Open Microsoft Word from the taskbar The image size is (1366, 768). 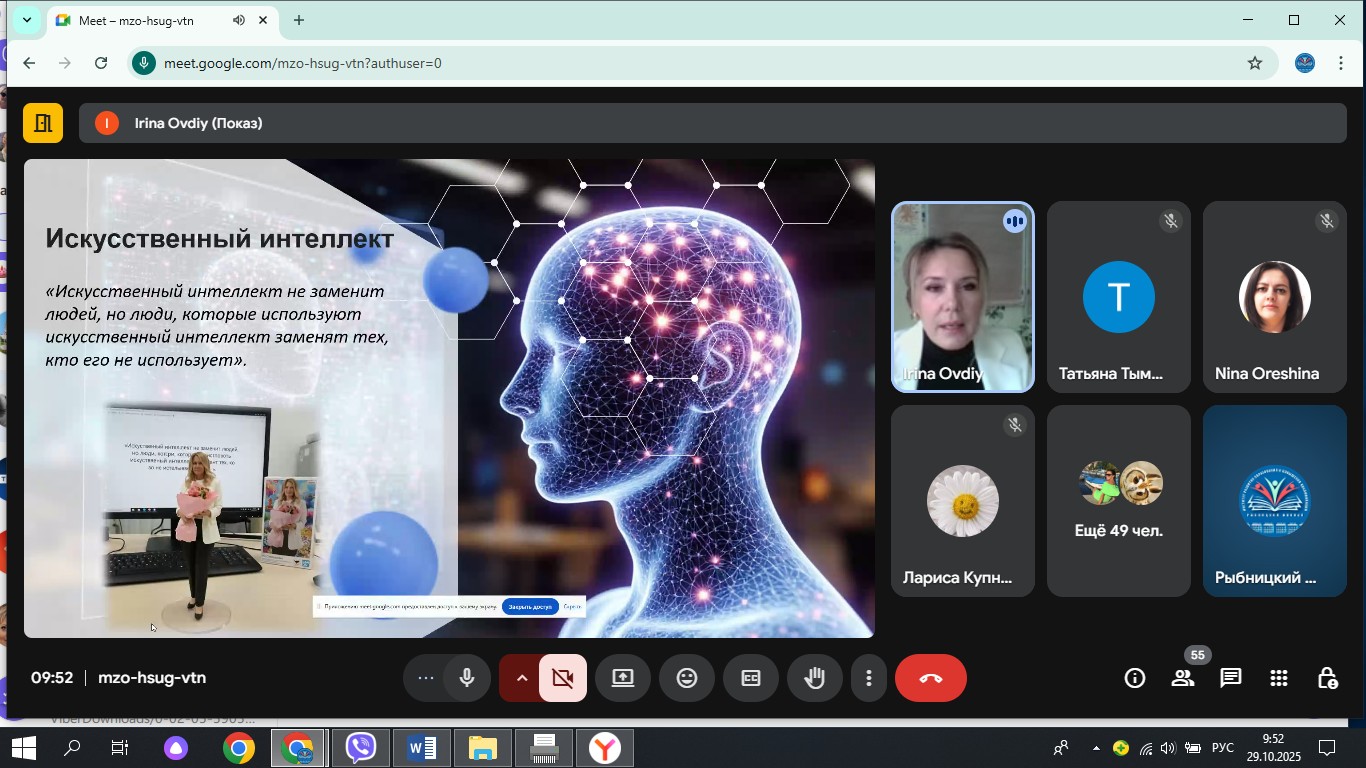[422, 748]
